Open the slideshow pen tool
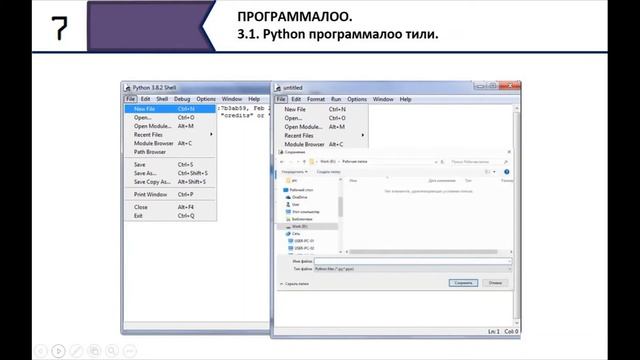This screenshot has height=360, width=640. pos(76,351)
